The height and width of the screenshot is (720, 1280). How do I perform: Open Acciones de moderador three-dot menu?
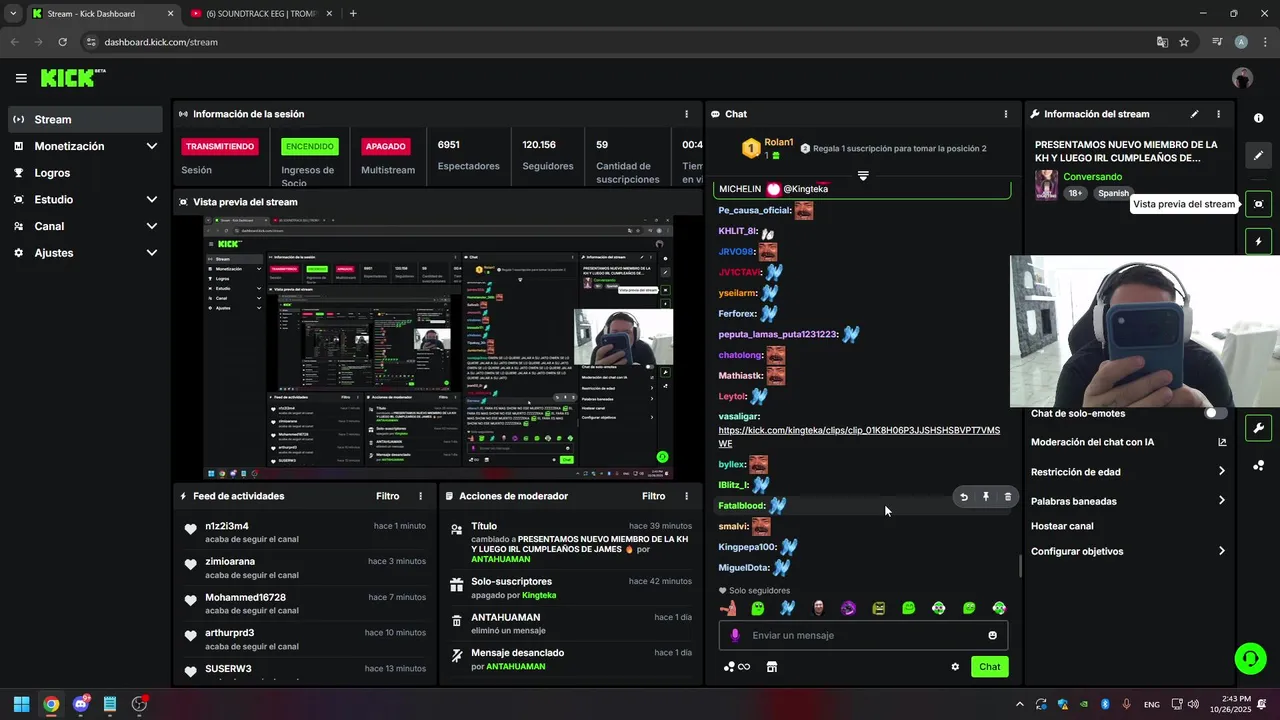click(x=686, y=496)
